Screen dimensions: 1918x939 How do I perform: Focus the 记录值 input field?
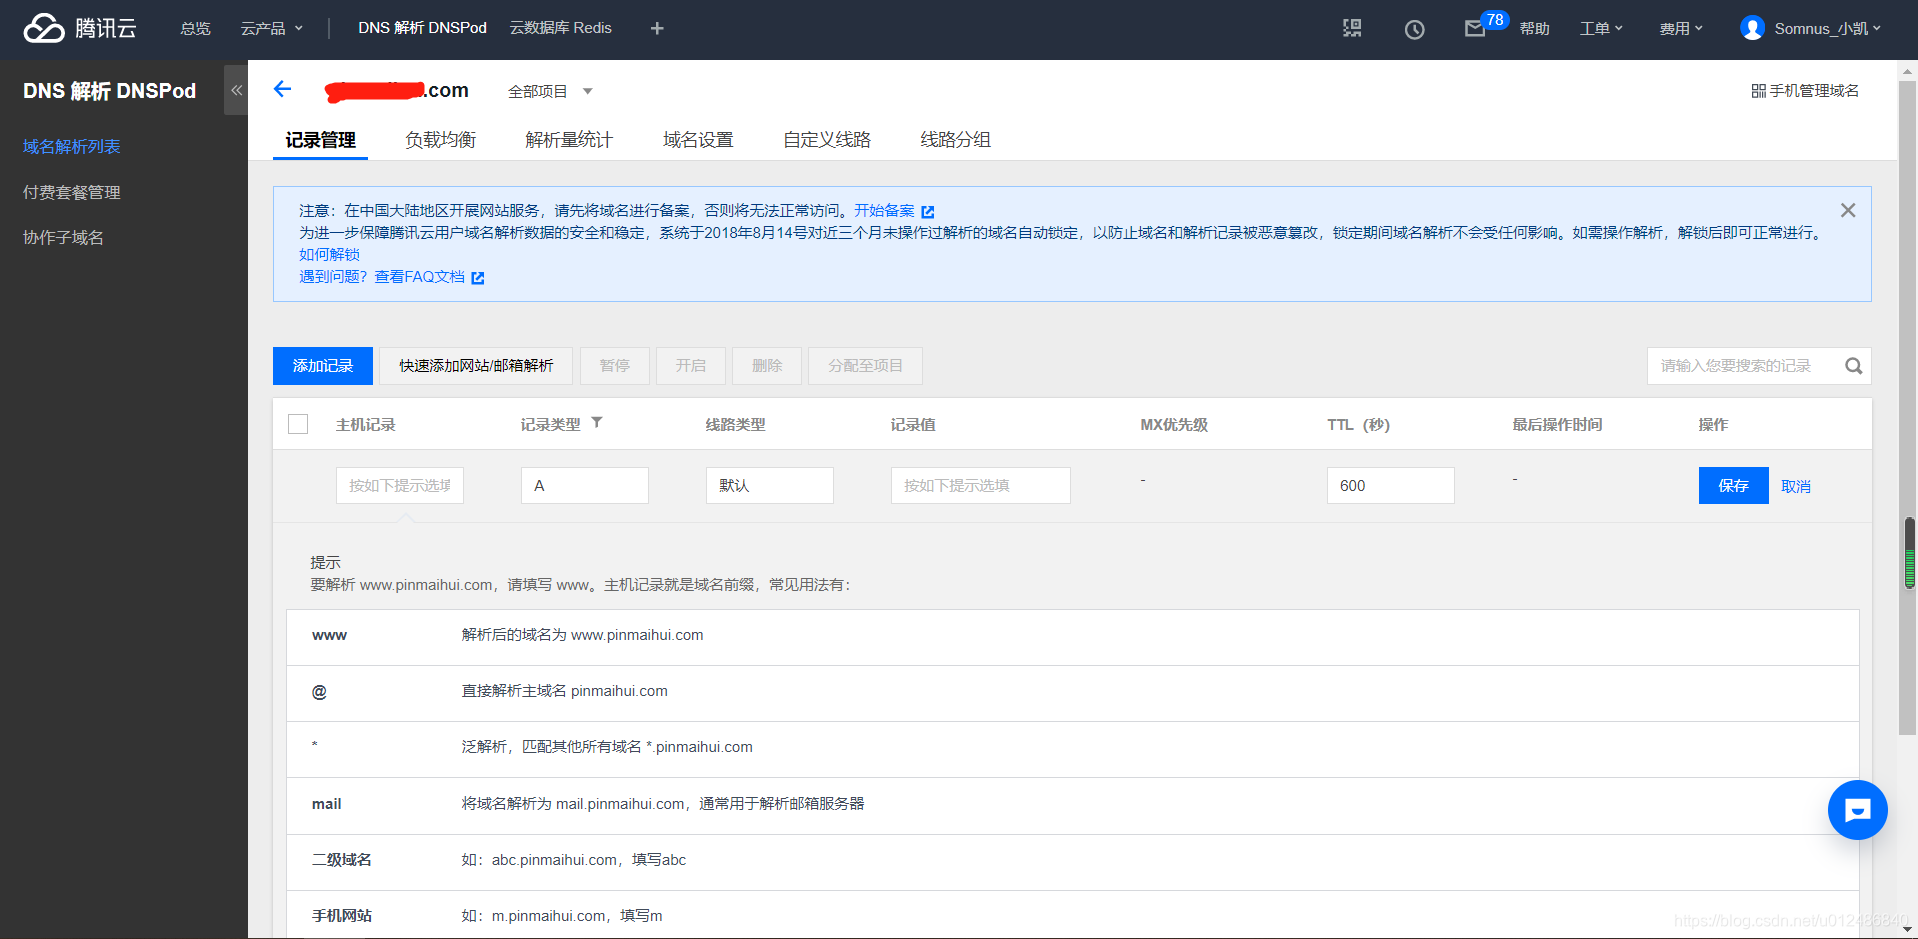(x=981, y=485)
